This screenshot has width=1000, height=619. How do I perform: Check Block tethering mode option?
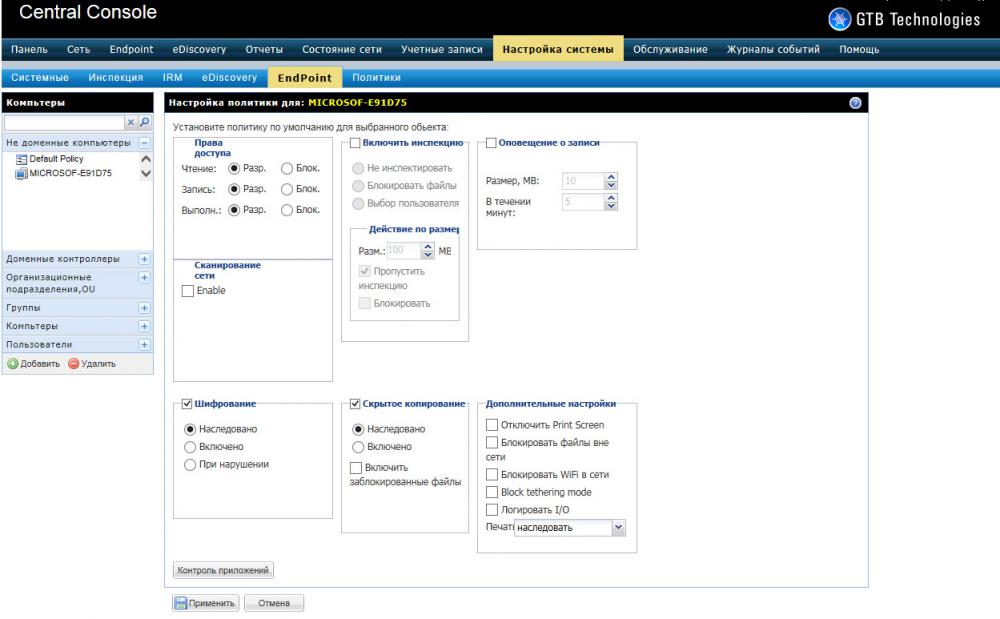pos(492,492)
